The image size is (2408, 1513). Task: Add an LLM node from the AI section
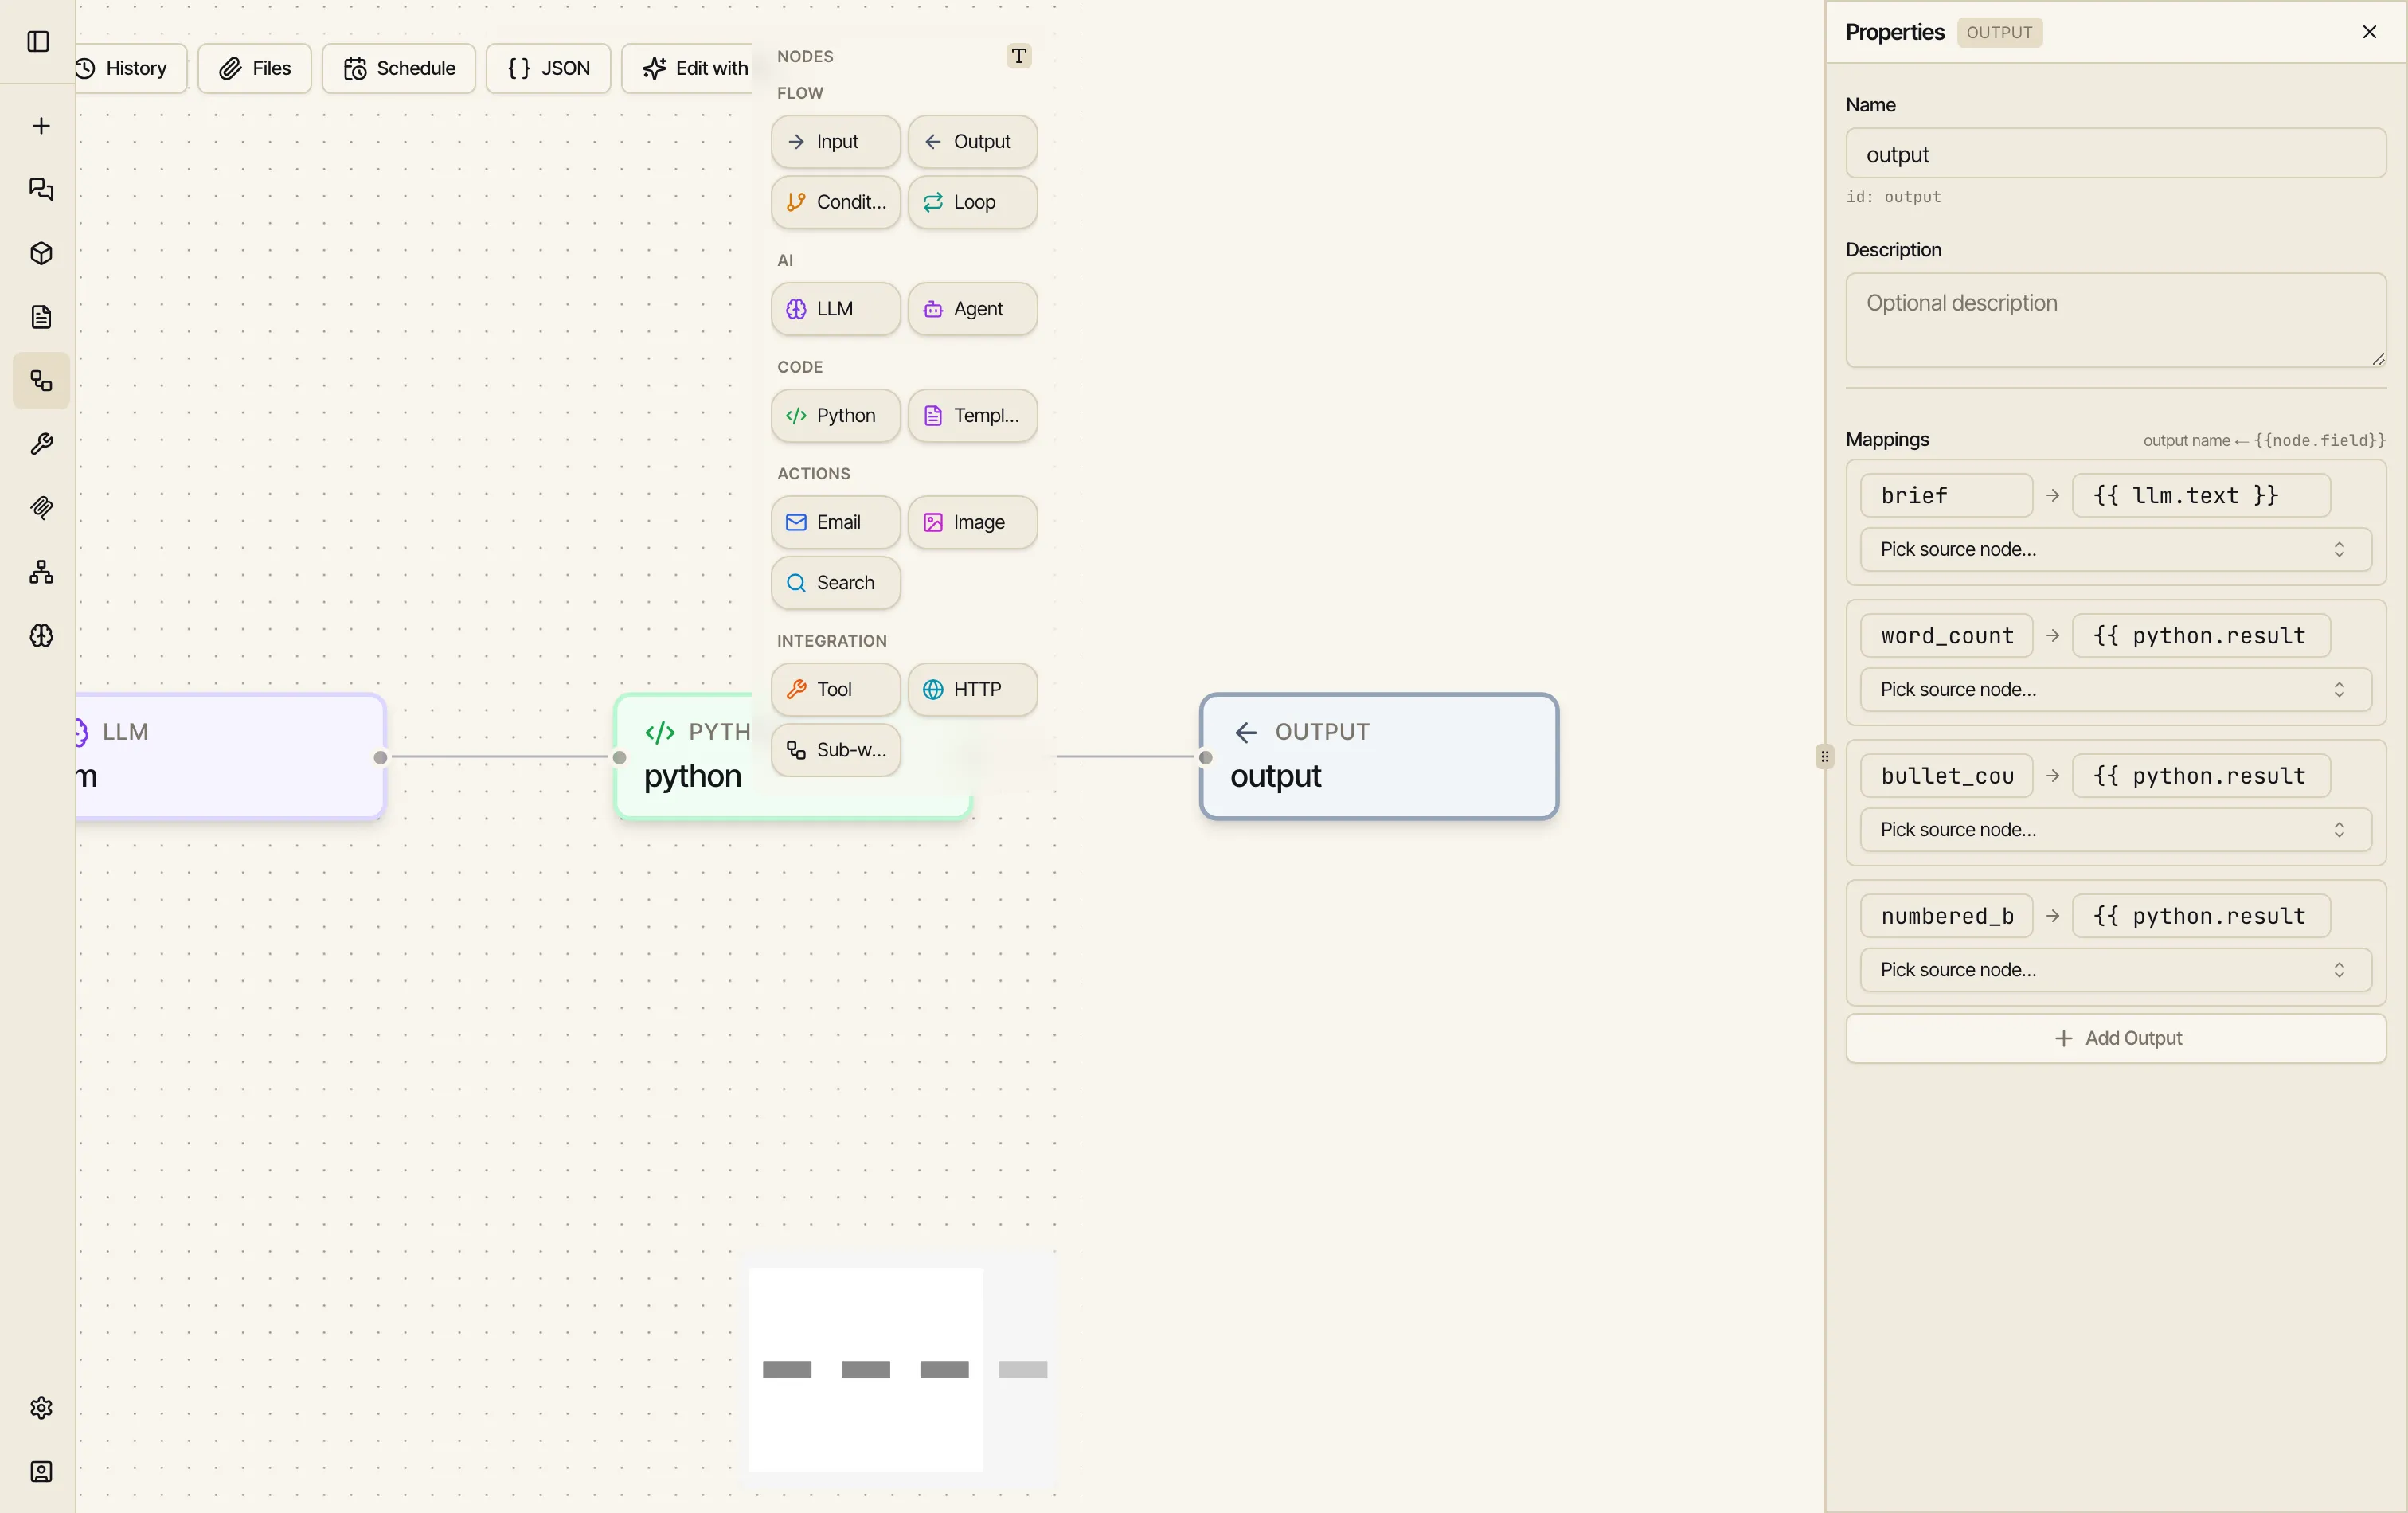click(x=835, y=309)
